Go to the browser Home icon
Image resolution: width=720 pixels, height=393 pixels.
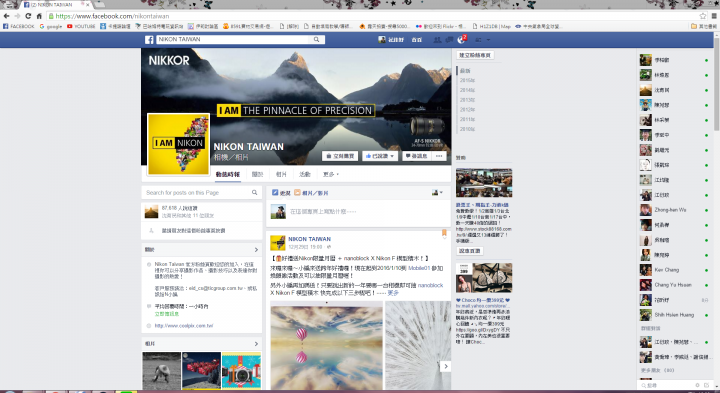click(39, 16)
